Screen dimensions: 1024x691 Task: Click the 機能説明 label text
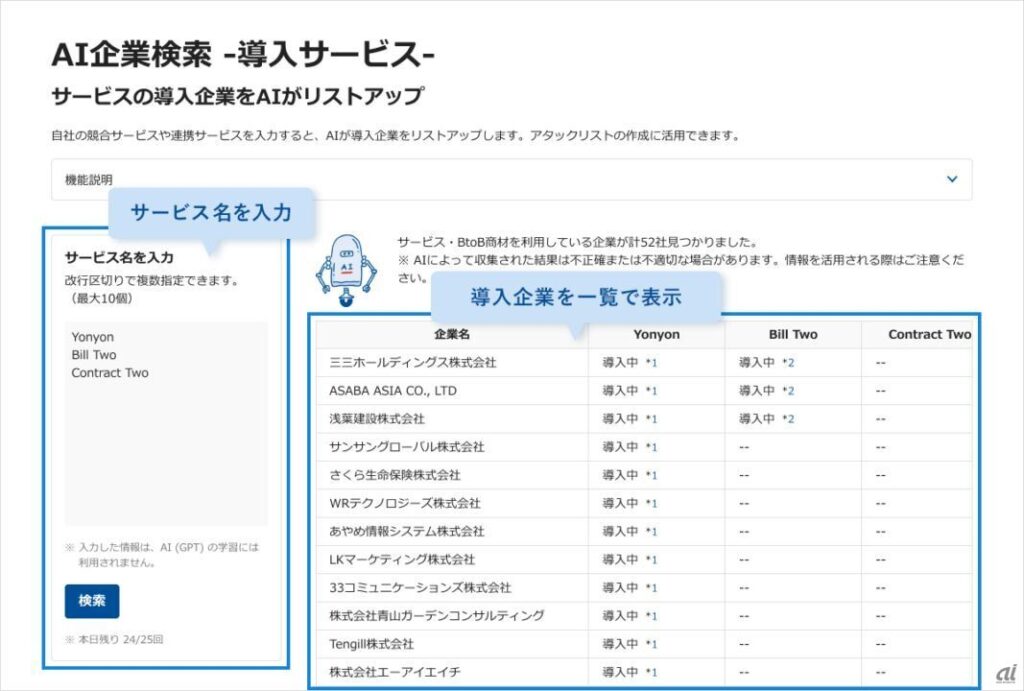89,180
